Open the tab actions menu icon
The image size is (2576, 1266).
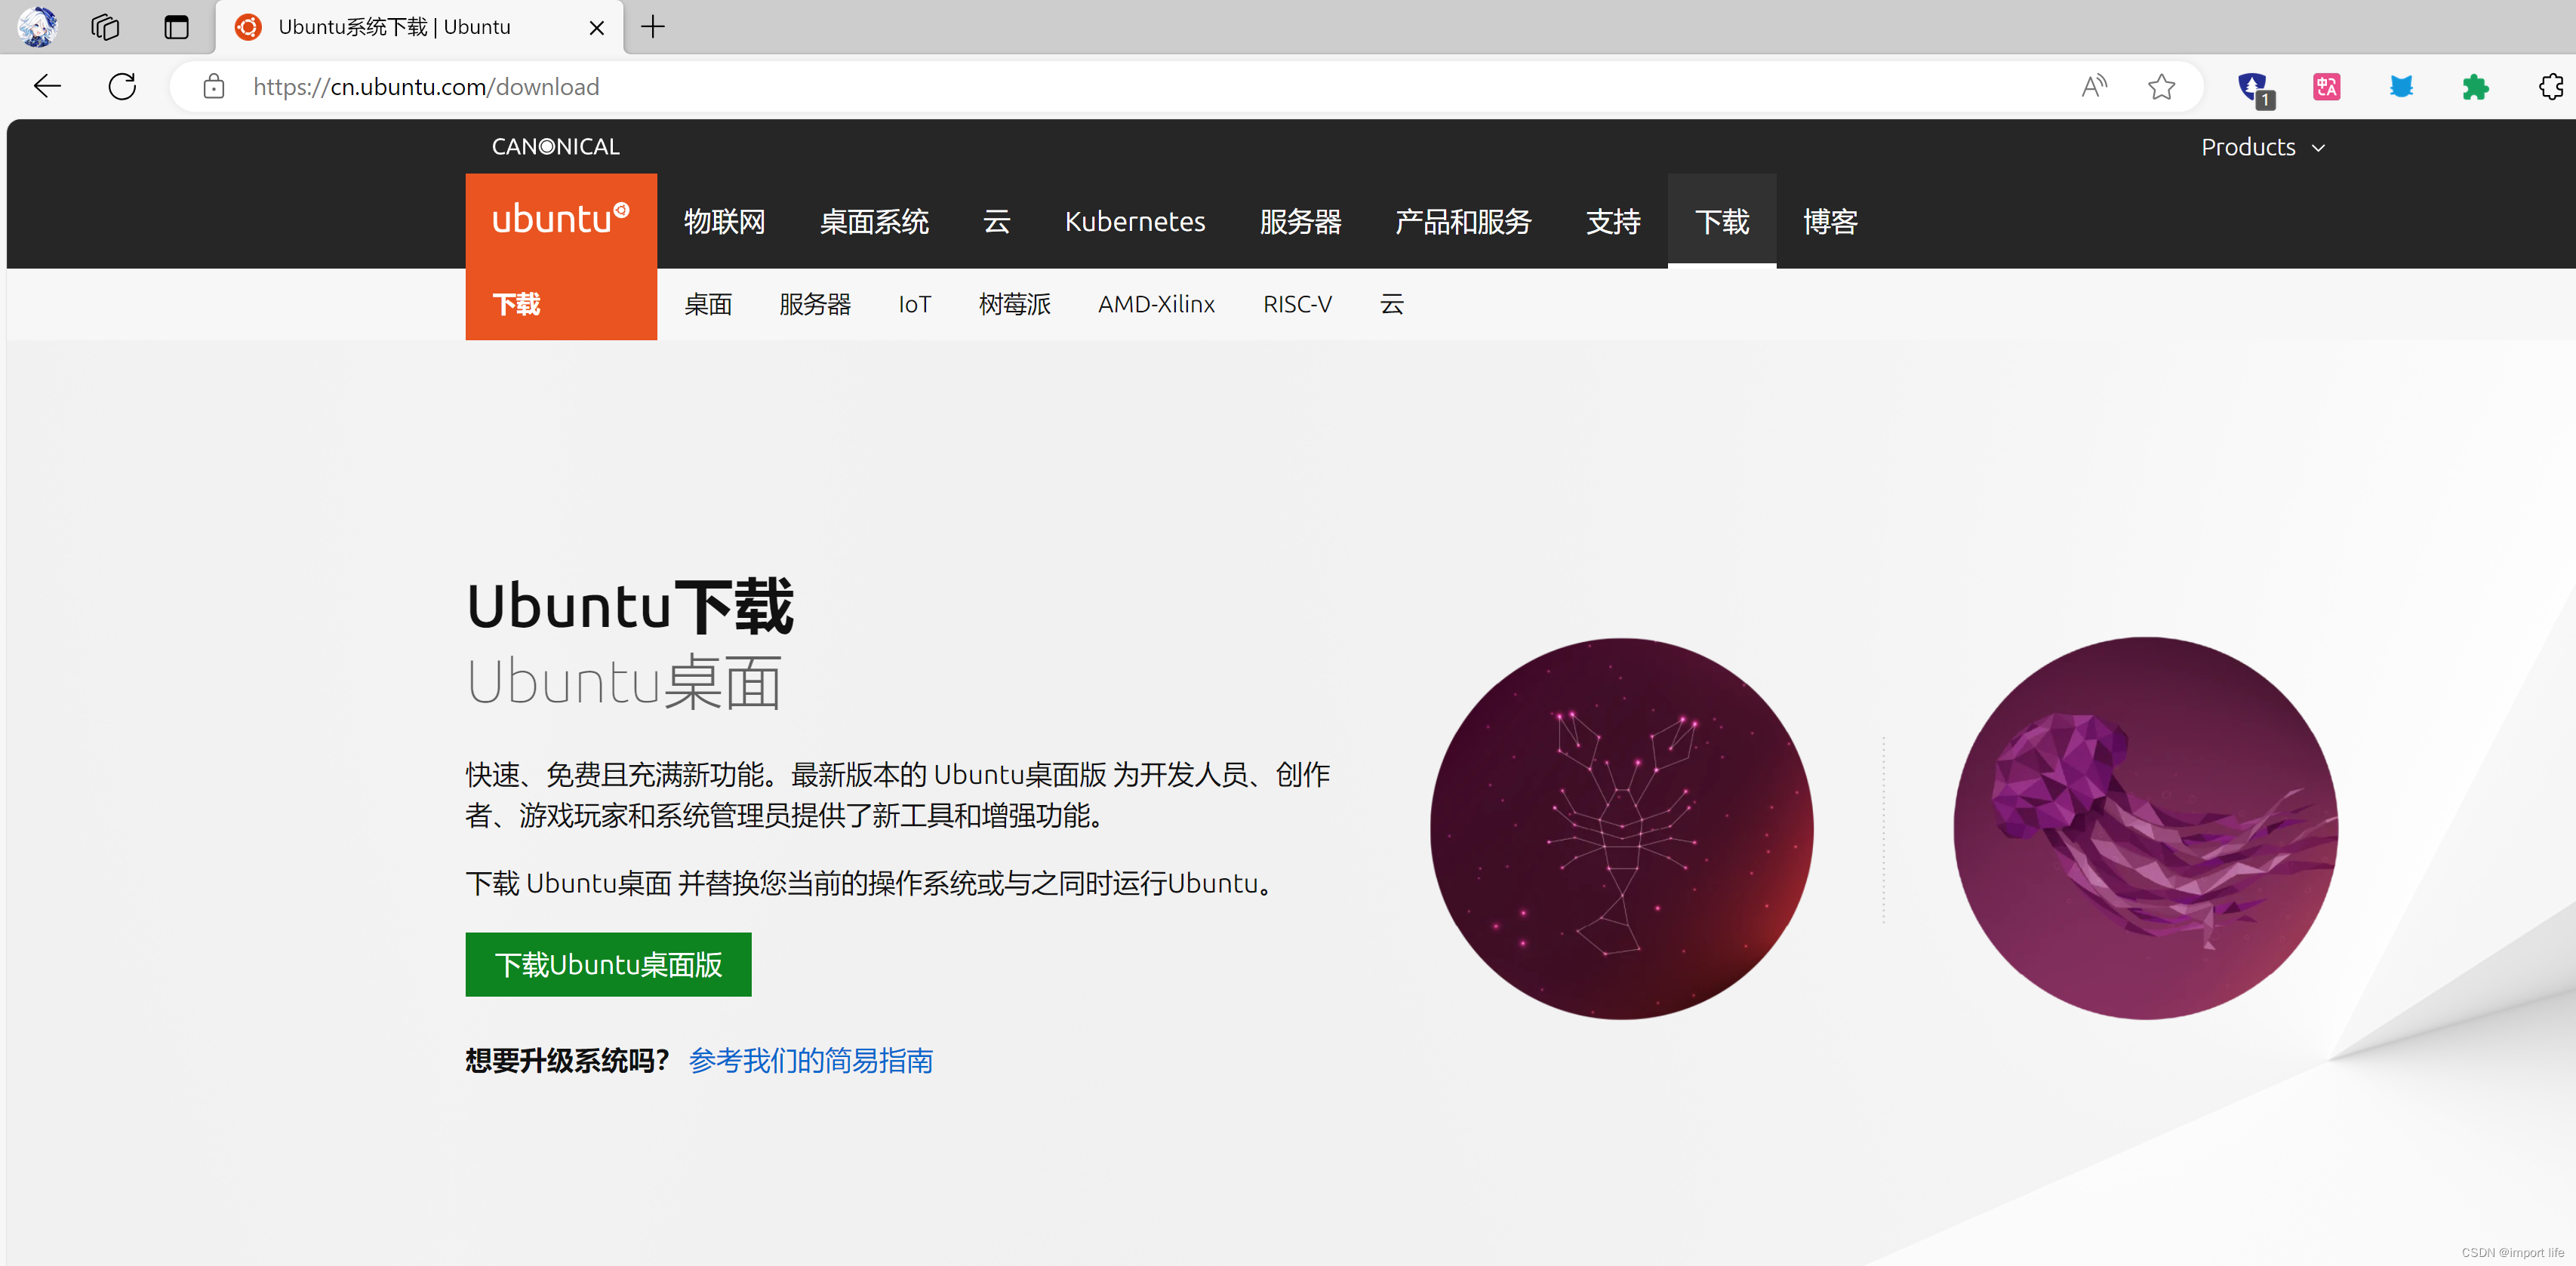click(x=176, y=27)
